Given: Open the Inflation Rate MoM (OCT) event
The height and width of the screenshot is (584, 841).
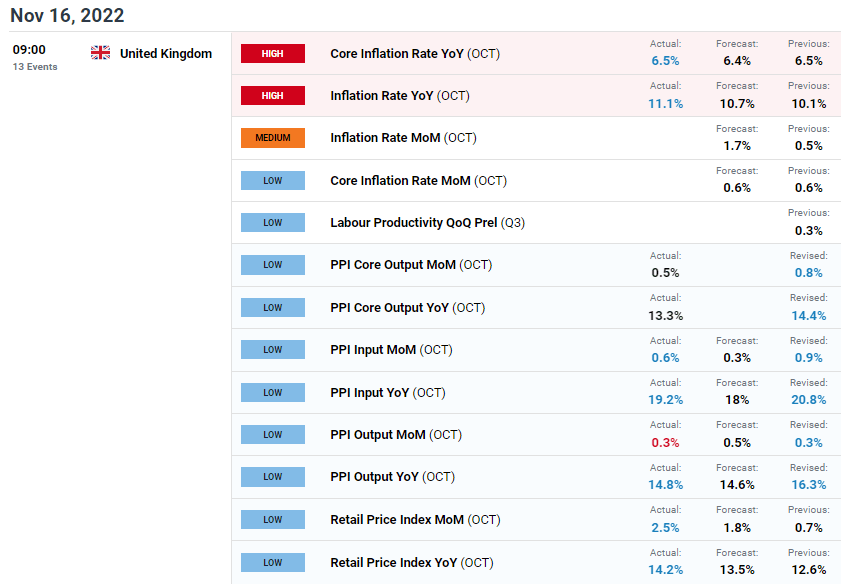Looking at the screenshot, I should click(403, 138).
